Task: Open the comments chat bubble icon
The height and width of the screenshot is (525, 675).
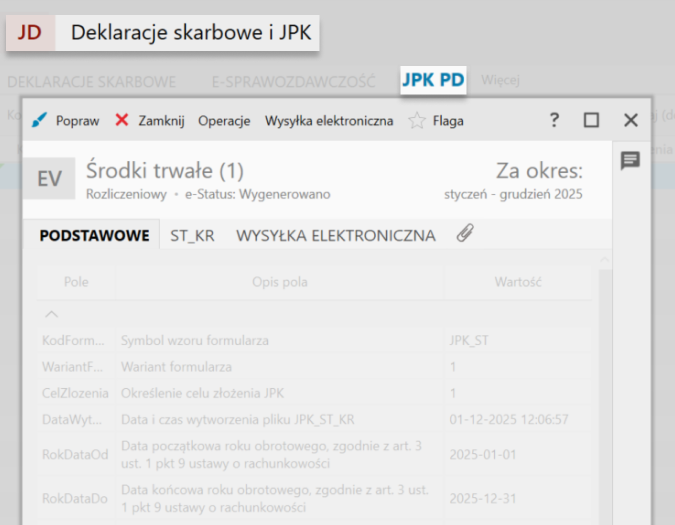Action: point(630,161)
